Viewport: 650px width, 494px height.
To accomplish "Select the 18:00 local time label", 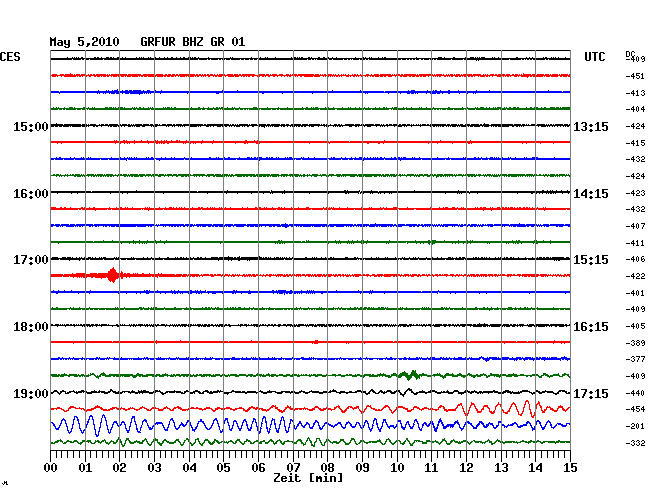I will [x=31, y=327].
